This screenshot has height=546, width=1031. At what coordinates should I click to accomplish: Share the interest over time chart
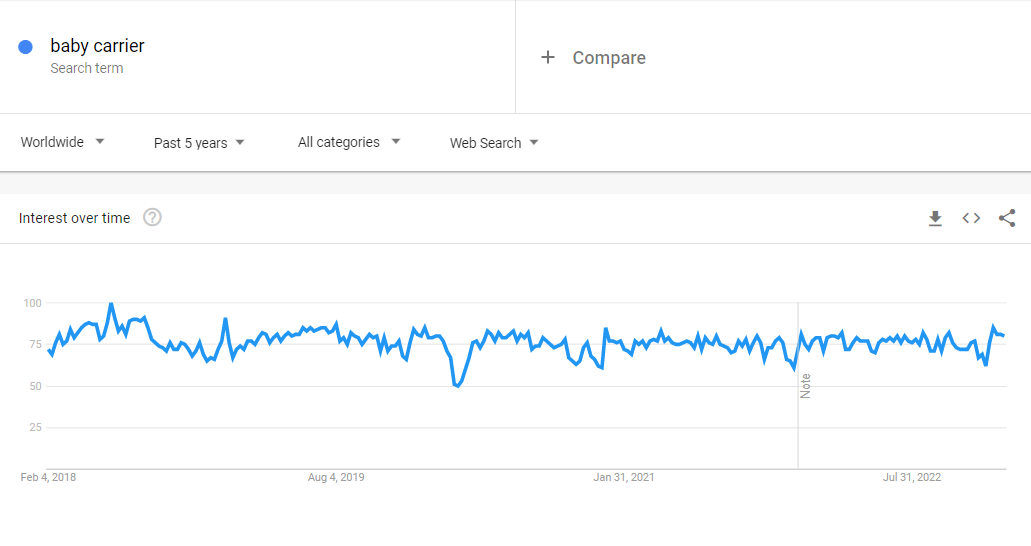(1007, 218)
